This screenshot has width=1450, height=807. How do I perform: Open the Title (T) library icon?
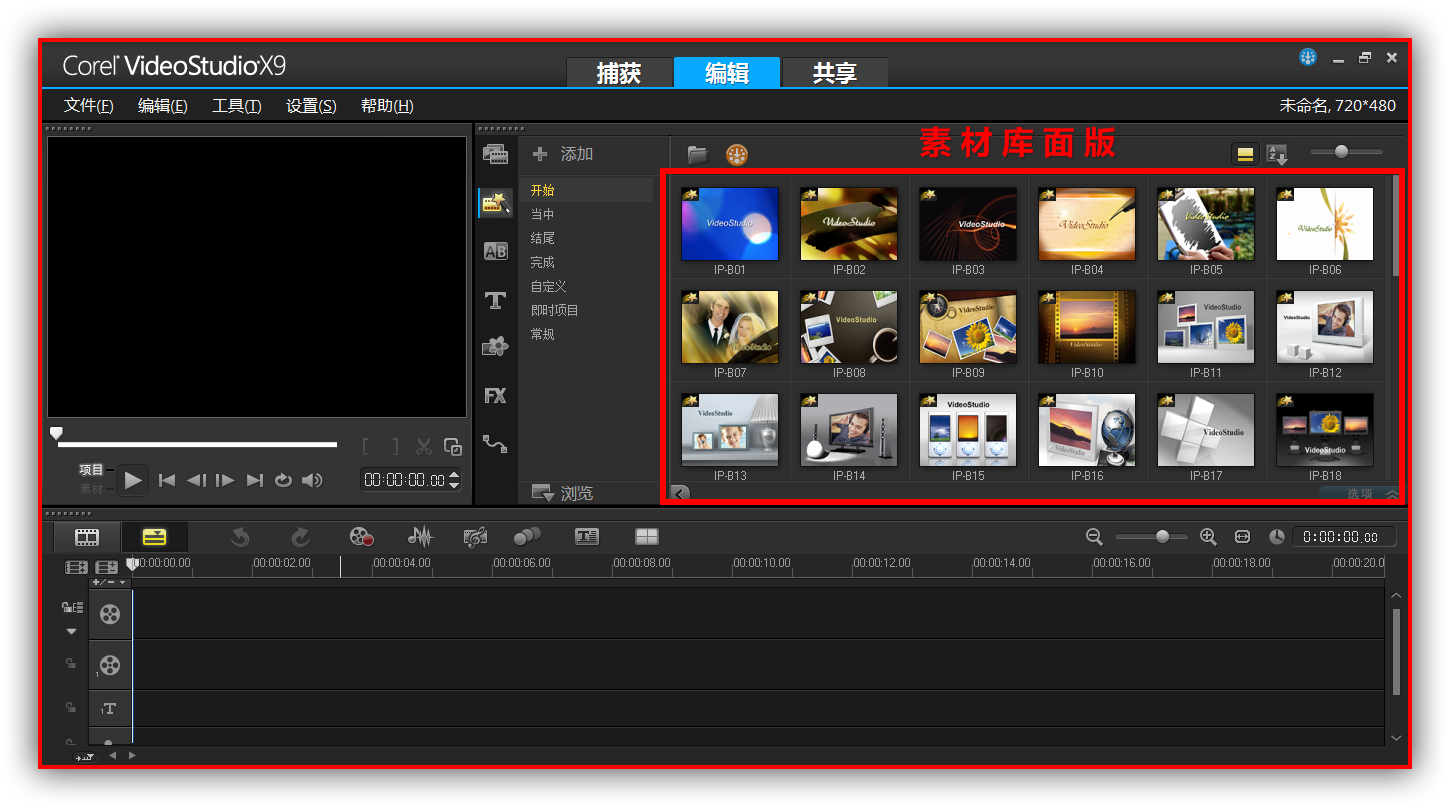click(495, 300)
